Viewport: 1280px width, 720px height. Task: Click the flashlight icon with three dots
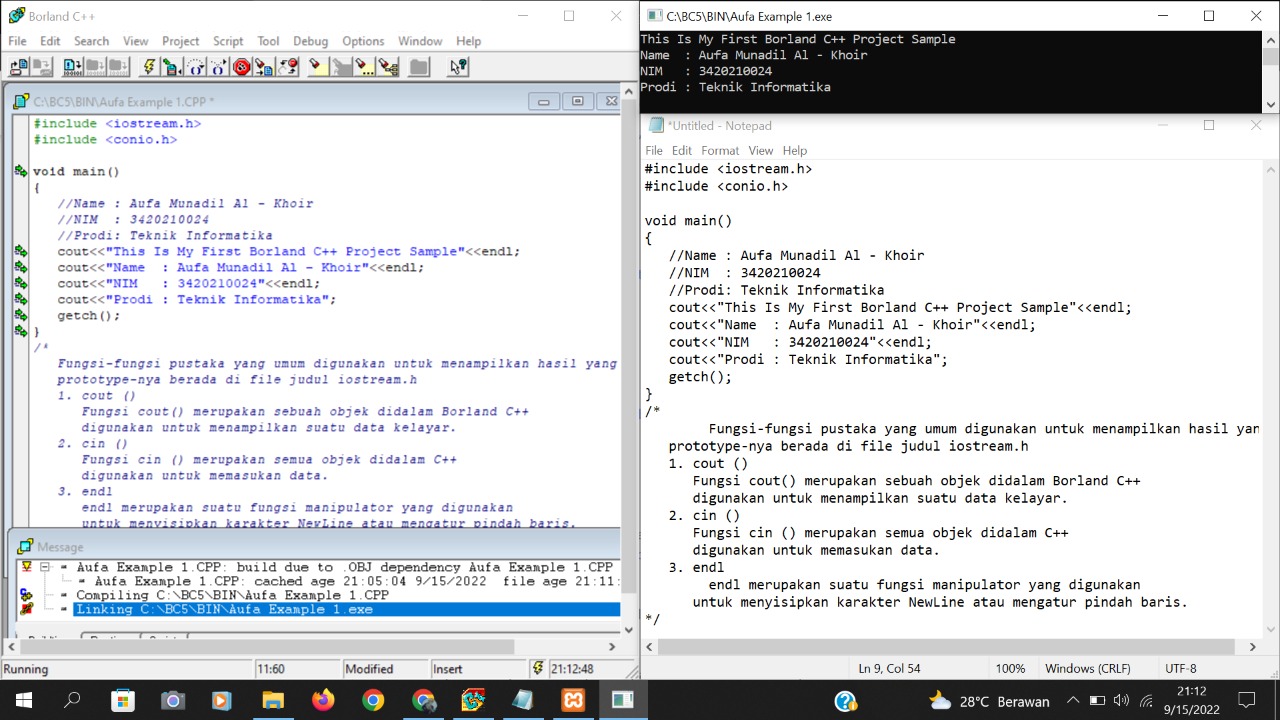point(365,67)
